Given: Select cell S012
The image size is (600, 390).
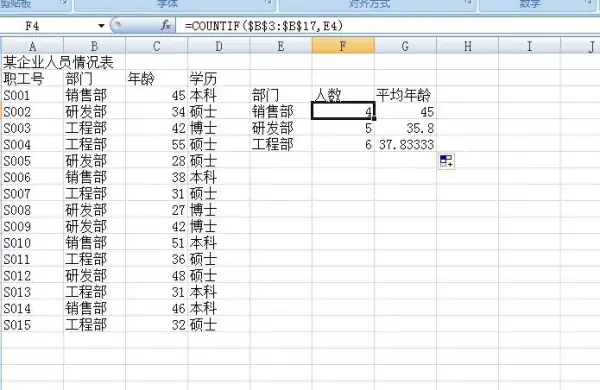Looking at the screenshot, I should (33, 276).
